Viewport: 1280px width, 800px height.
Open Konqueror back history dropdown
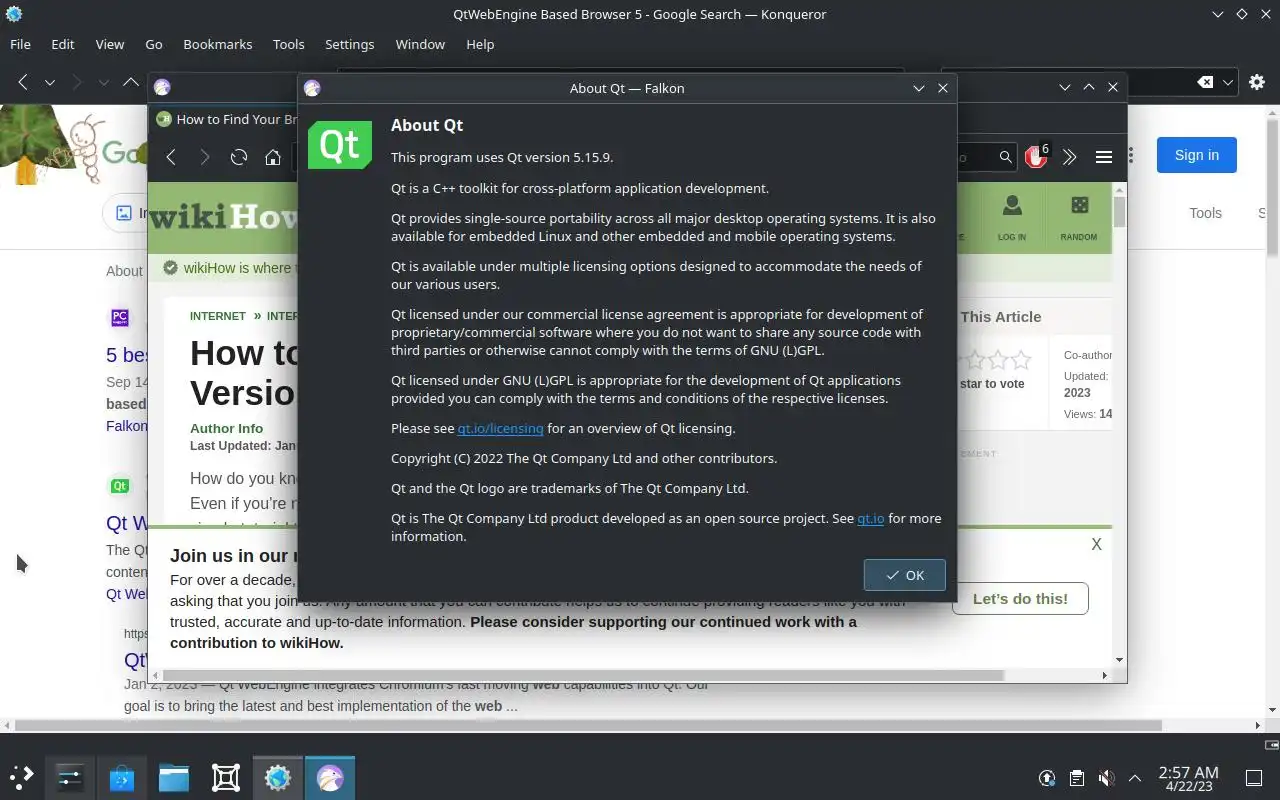49,82
